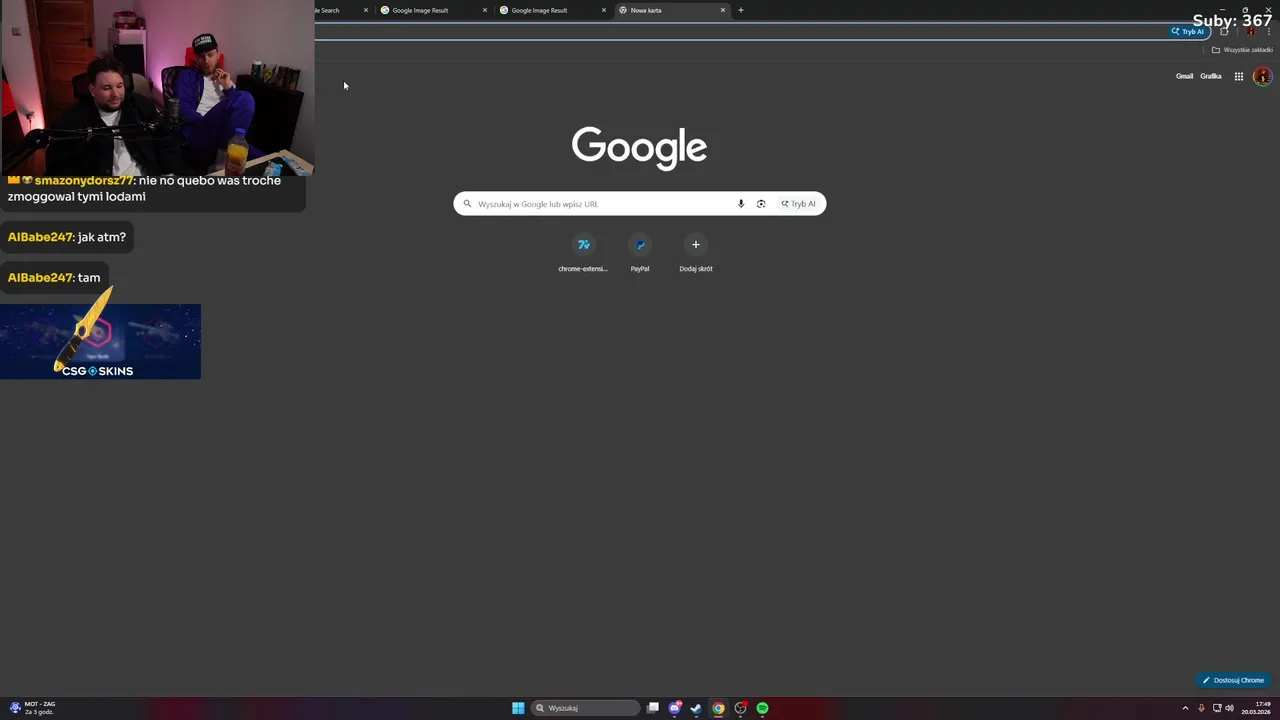1280x720 pixels.
Task: Open the clock showing 17:49
Action: pyautogui.click(x=1258, y=708)
